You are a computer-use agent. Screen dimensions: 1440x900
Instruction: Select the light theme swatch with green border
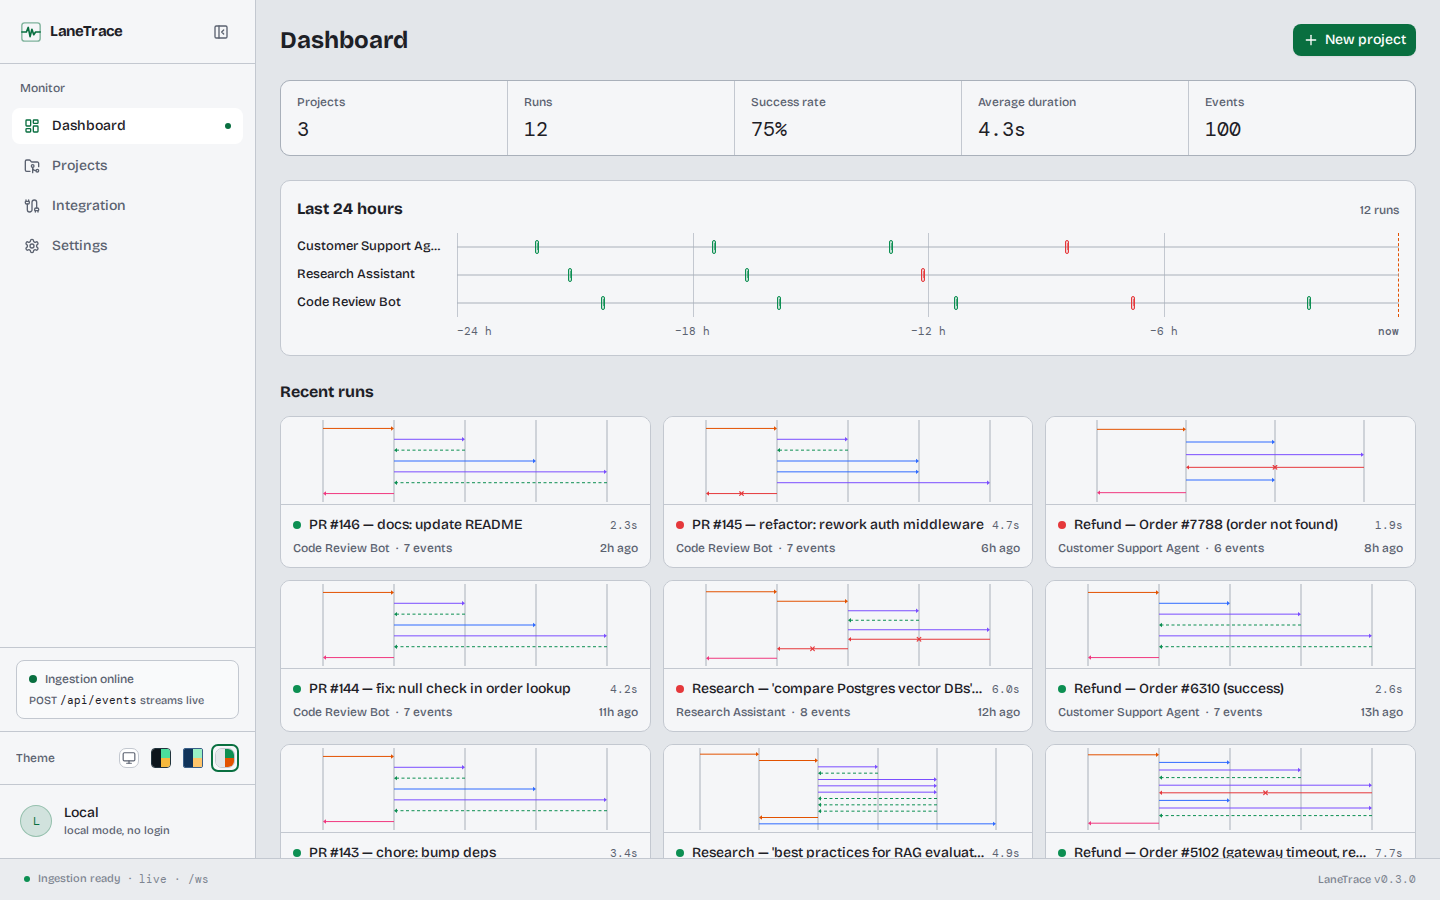tap(225, 758)
